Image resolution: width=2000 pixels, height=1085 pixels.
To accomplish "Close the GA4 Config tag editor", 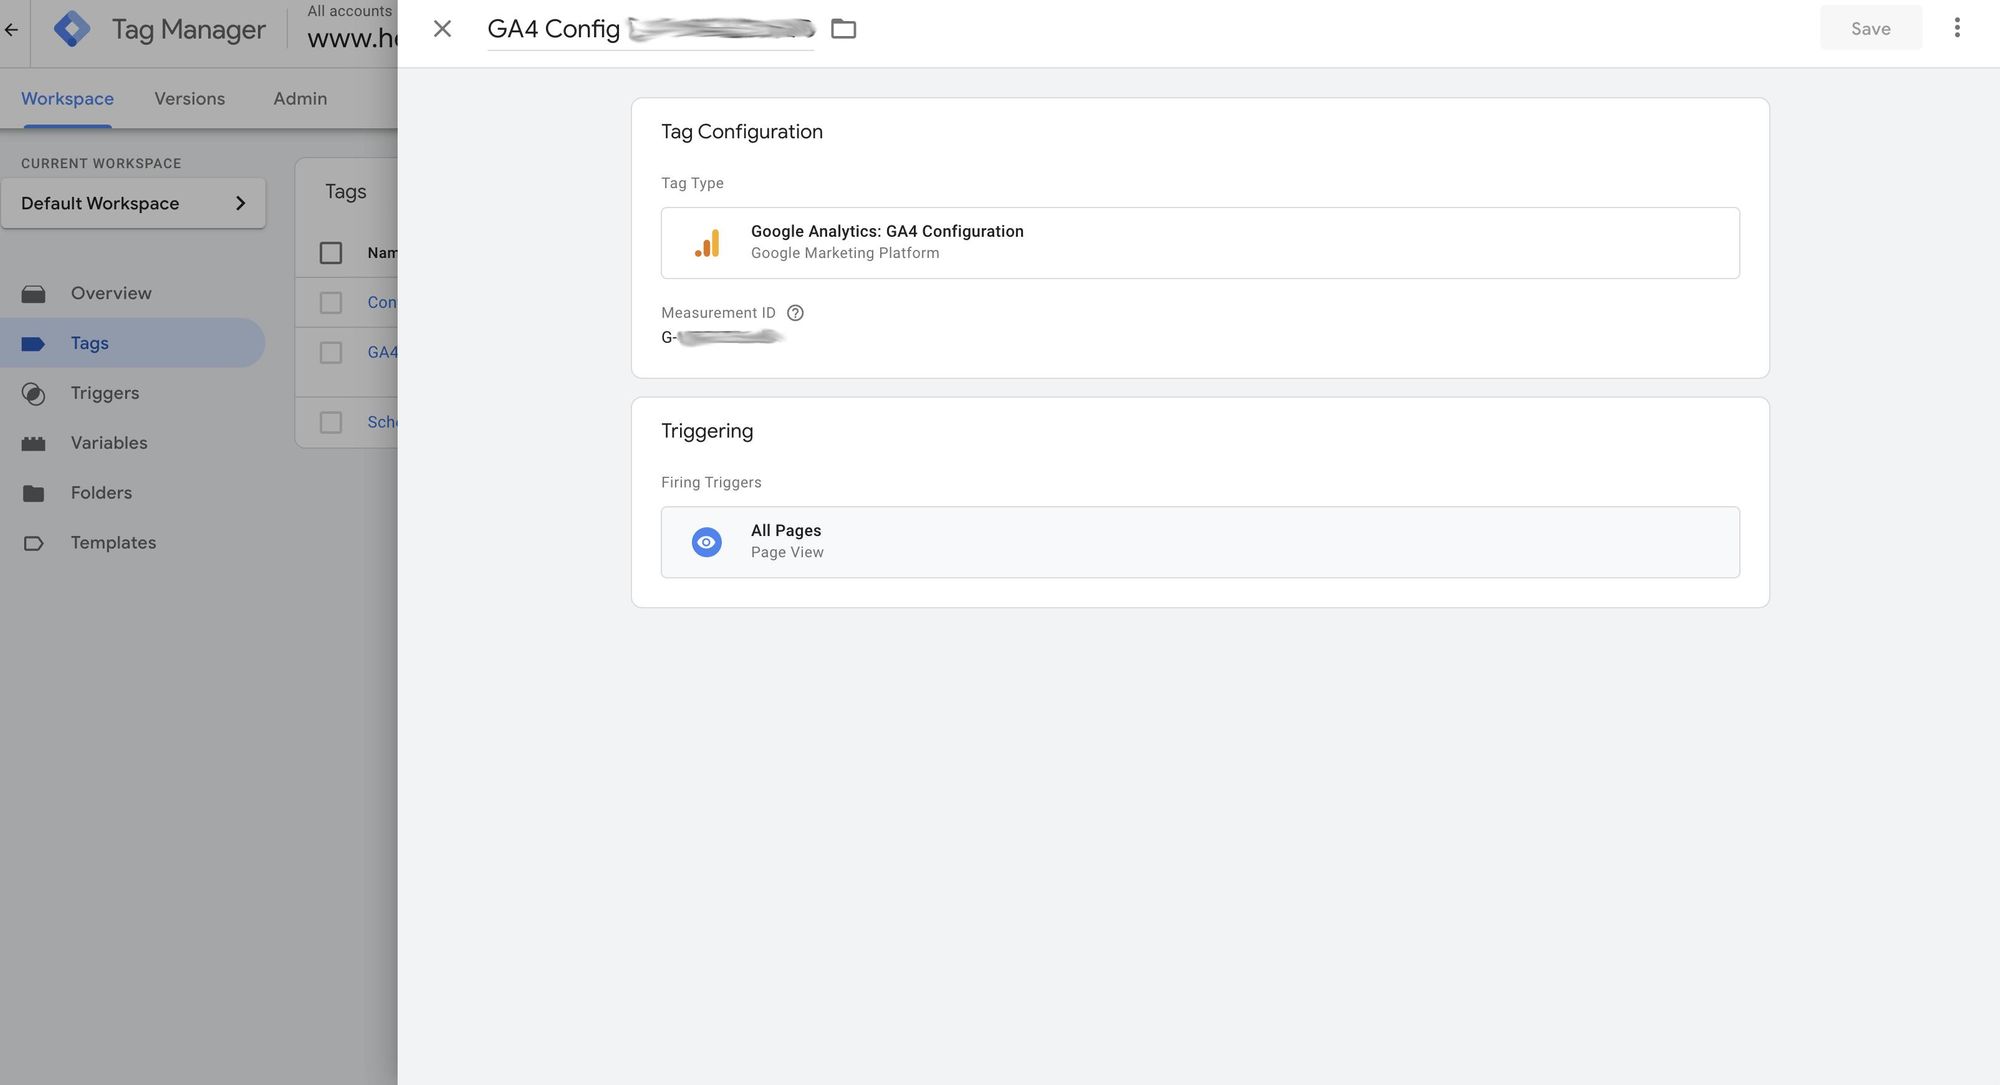I will coord(442,29).
